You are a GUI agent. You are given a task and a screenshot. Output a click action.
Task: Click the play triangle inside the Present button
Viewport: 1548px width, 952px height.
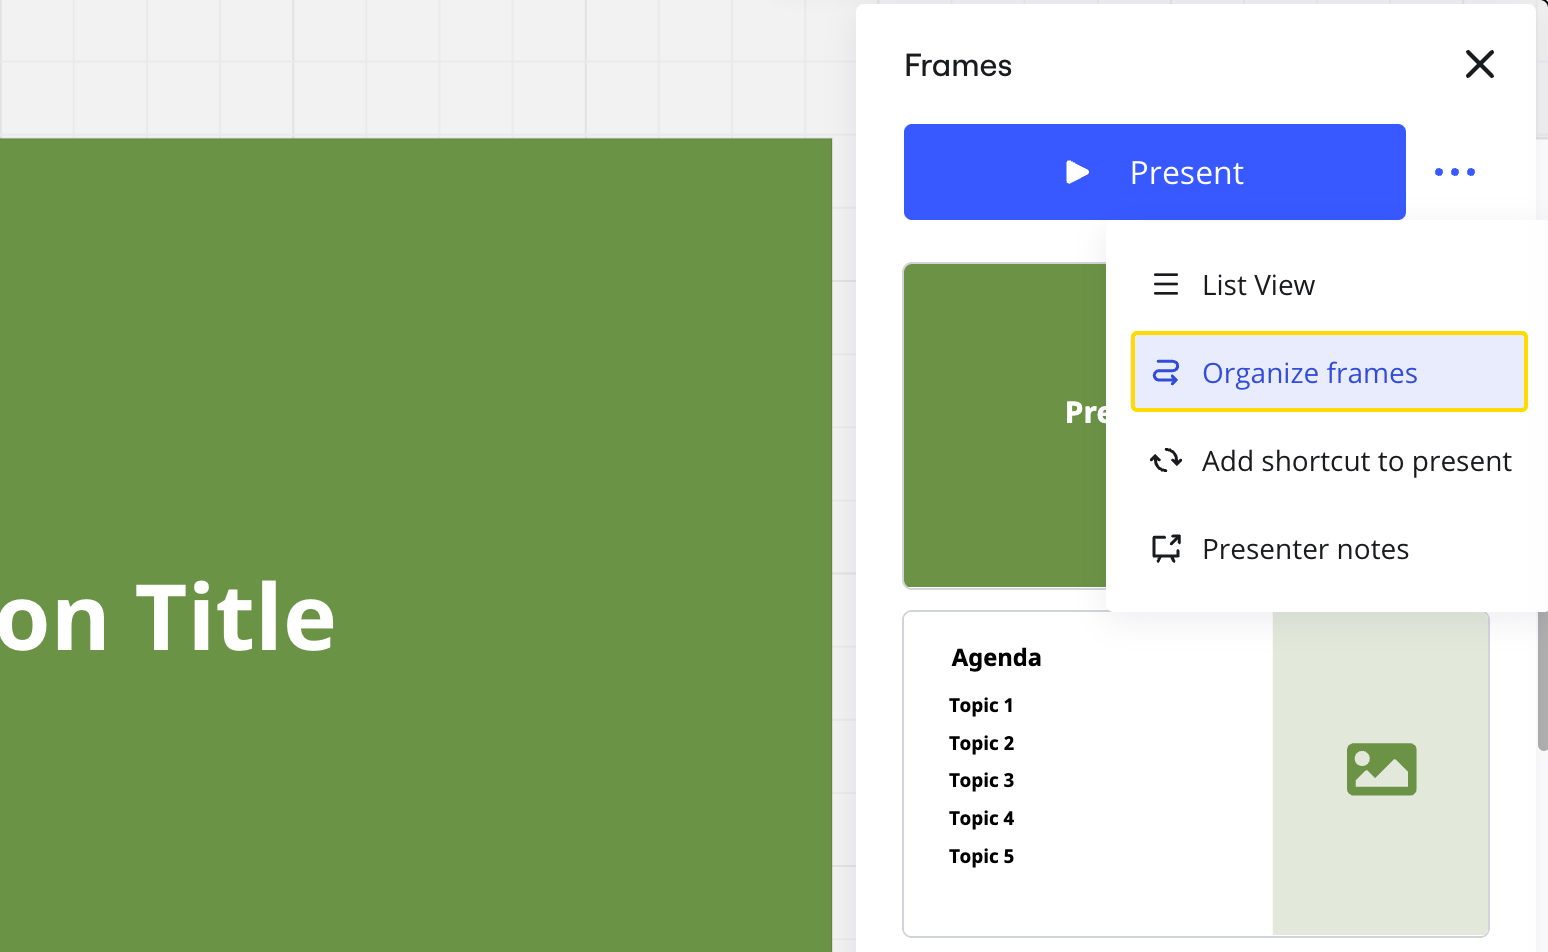(x=1077, y=172)
